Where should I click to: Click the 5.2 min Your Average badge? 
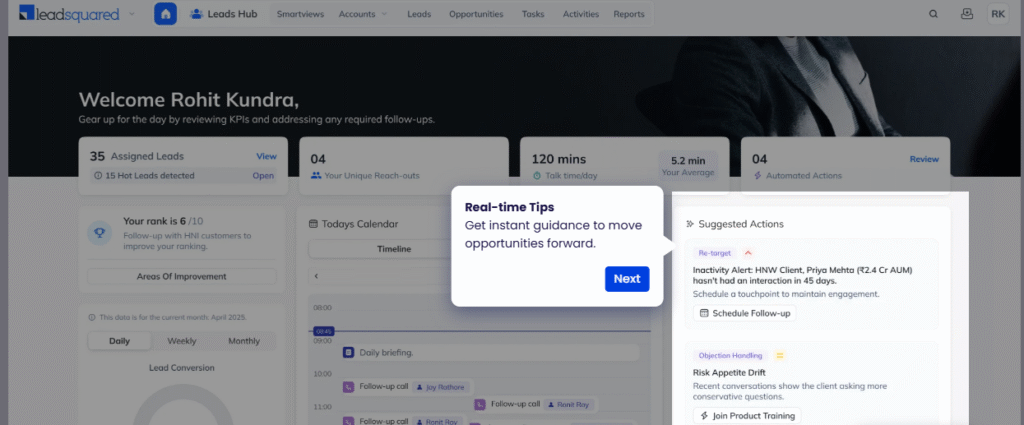688,166
